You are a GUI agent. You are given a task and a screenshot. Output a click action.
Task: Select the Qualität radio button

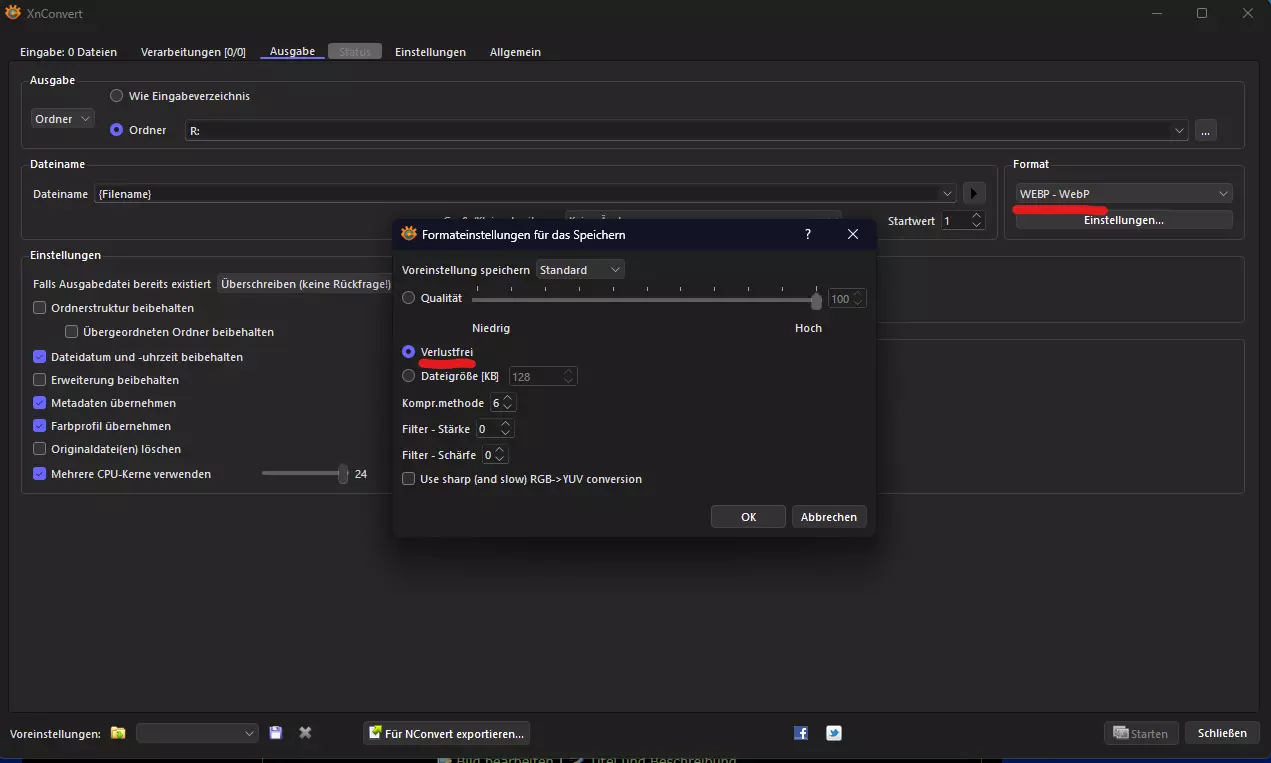point(408,298)
